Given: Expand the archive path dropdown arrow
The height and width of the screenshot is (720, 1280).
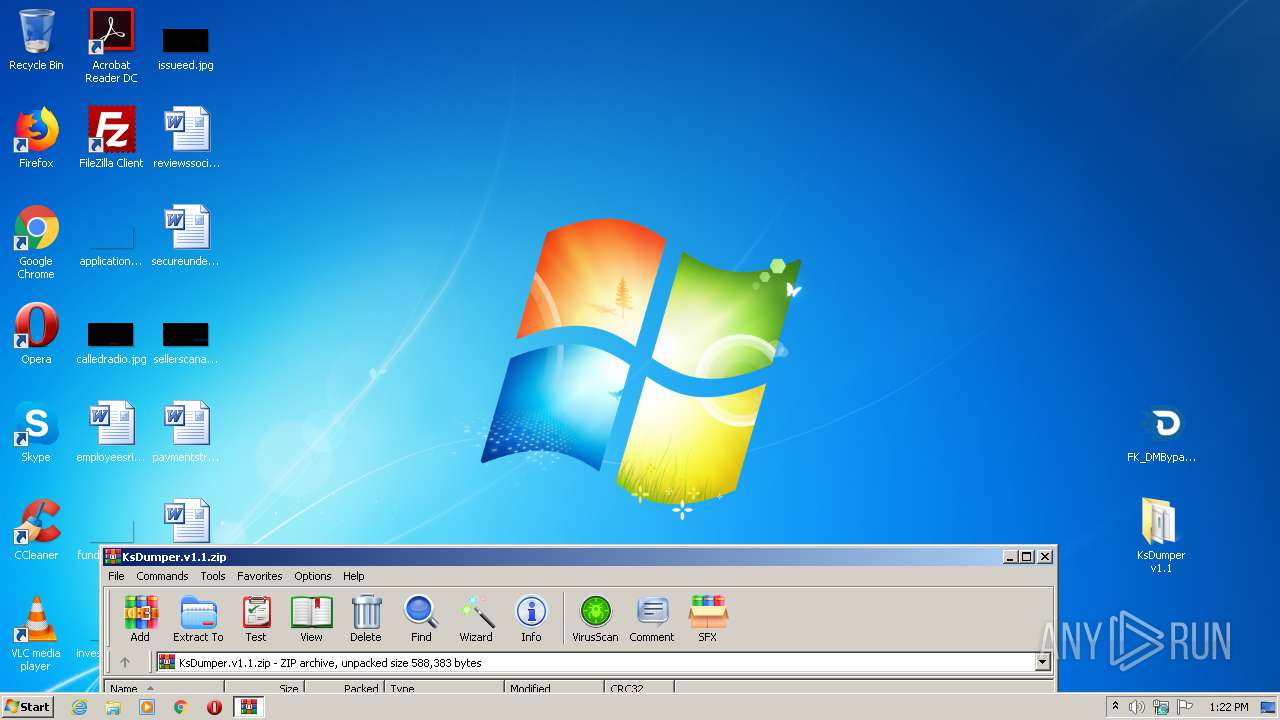Looking at the screenshot, I should pos(1042,662).
